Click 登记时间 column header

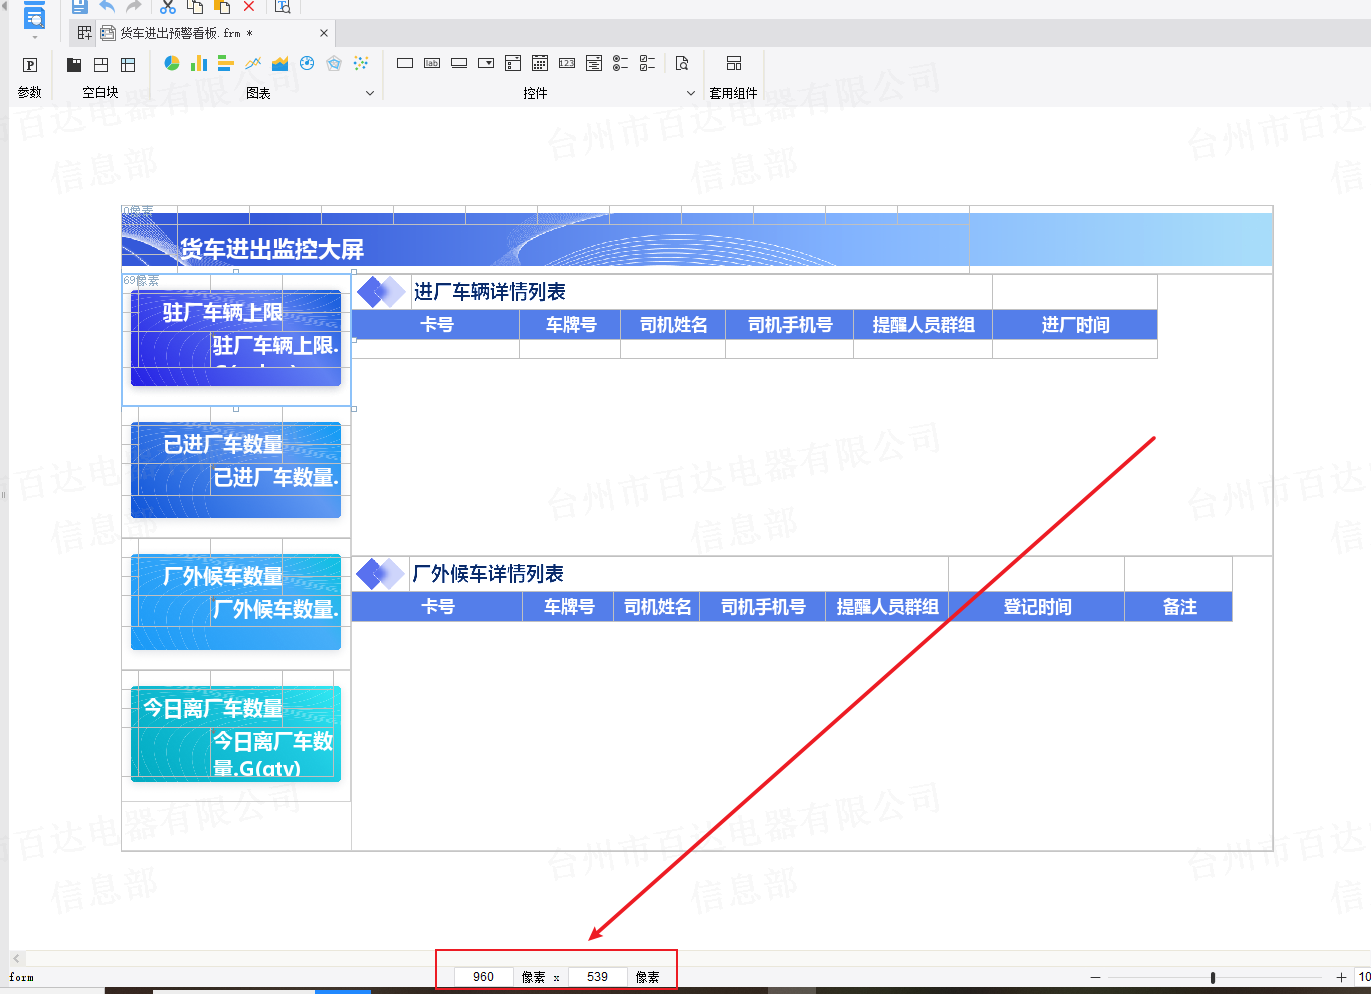(1037, 607)
